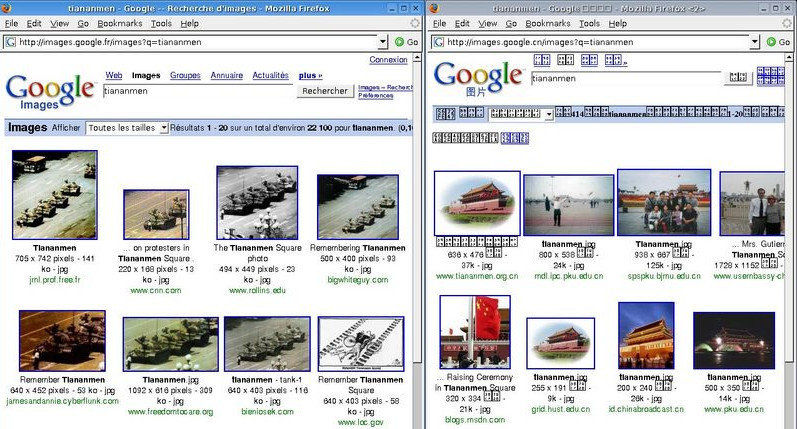Viewport: 797px width, 429px height.
Task: Click the Google favicon in right window URL bar
Action: (x=439, y=42)
